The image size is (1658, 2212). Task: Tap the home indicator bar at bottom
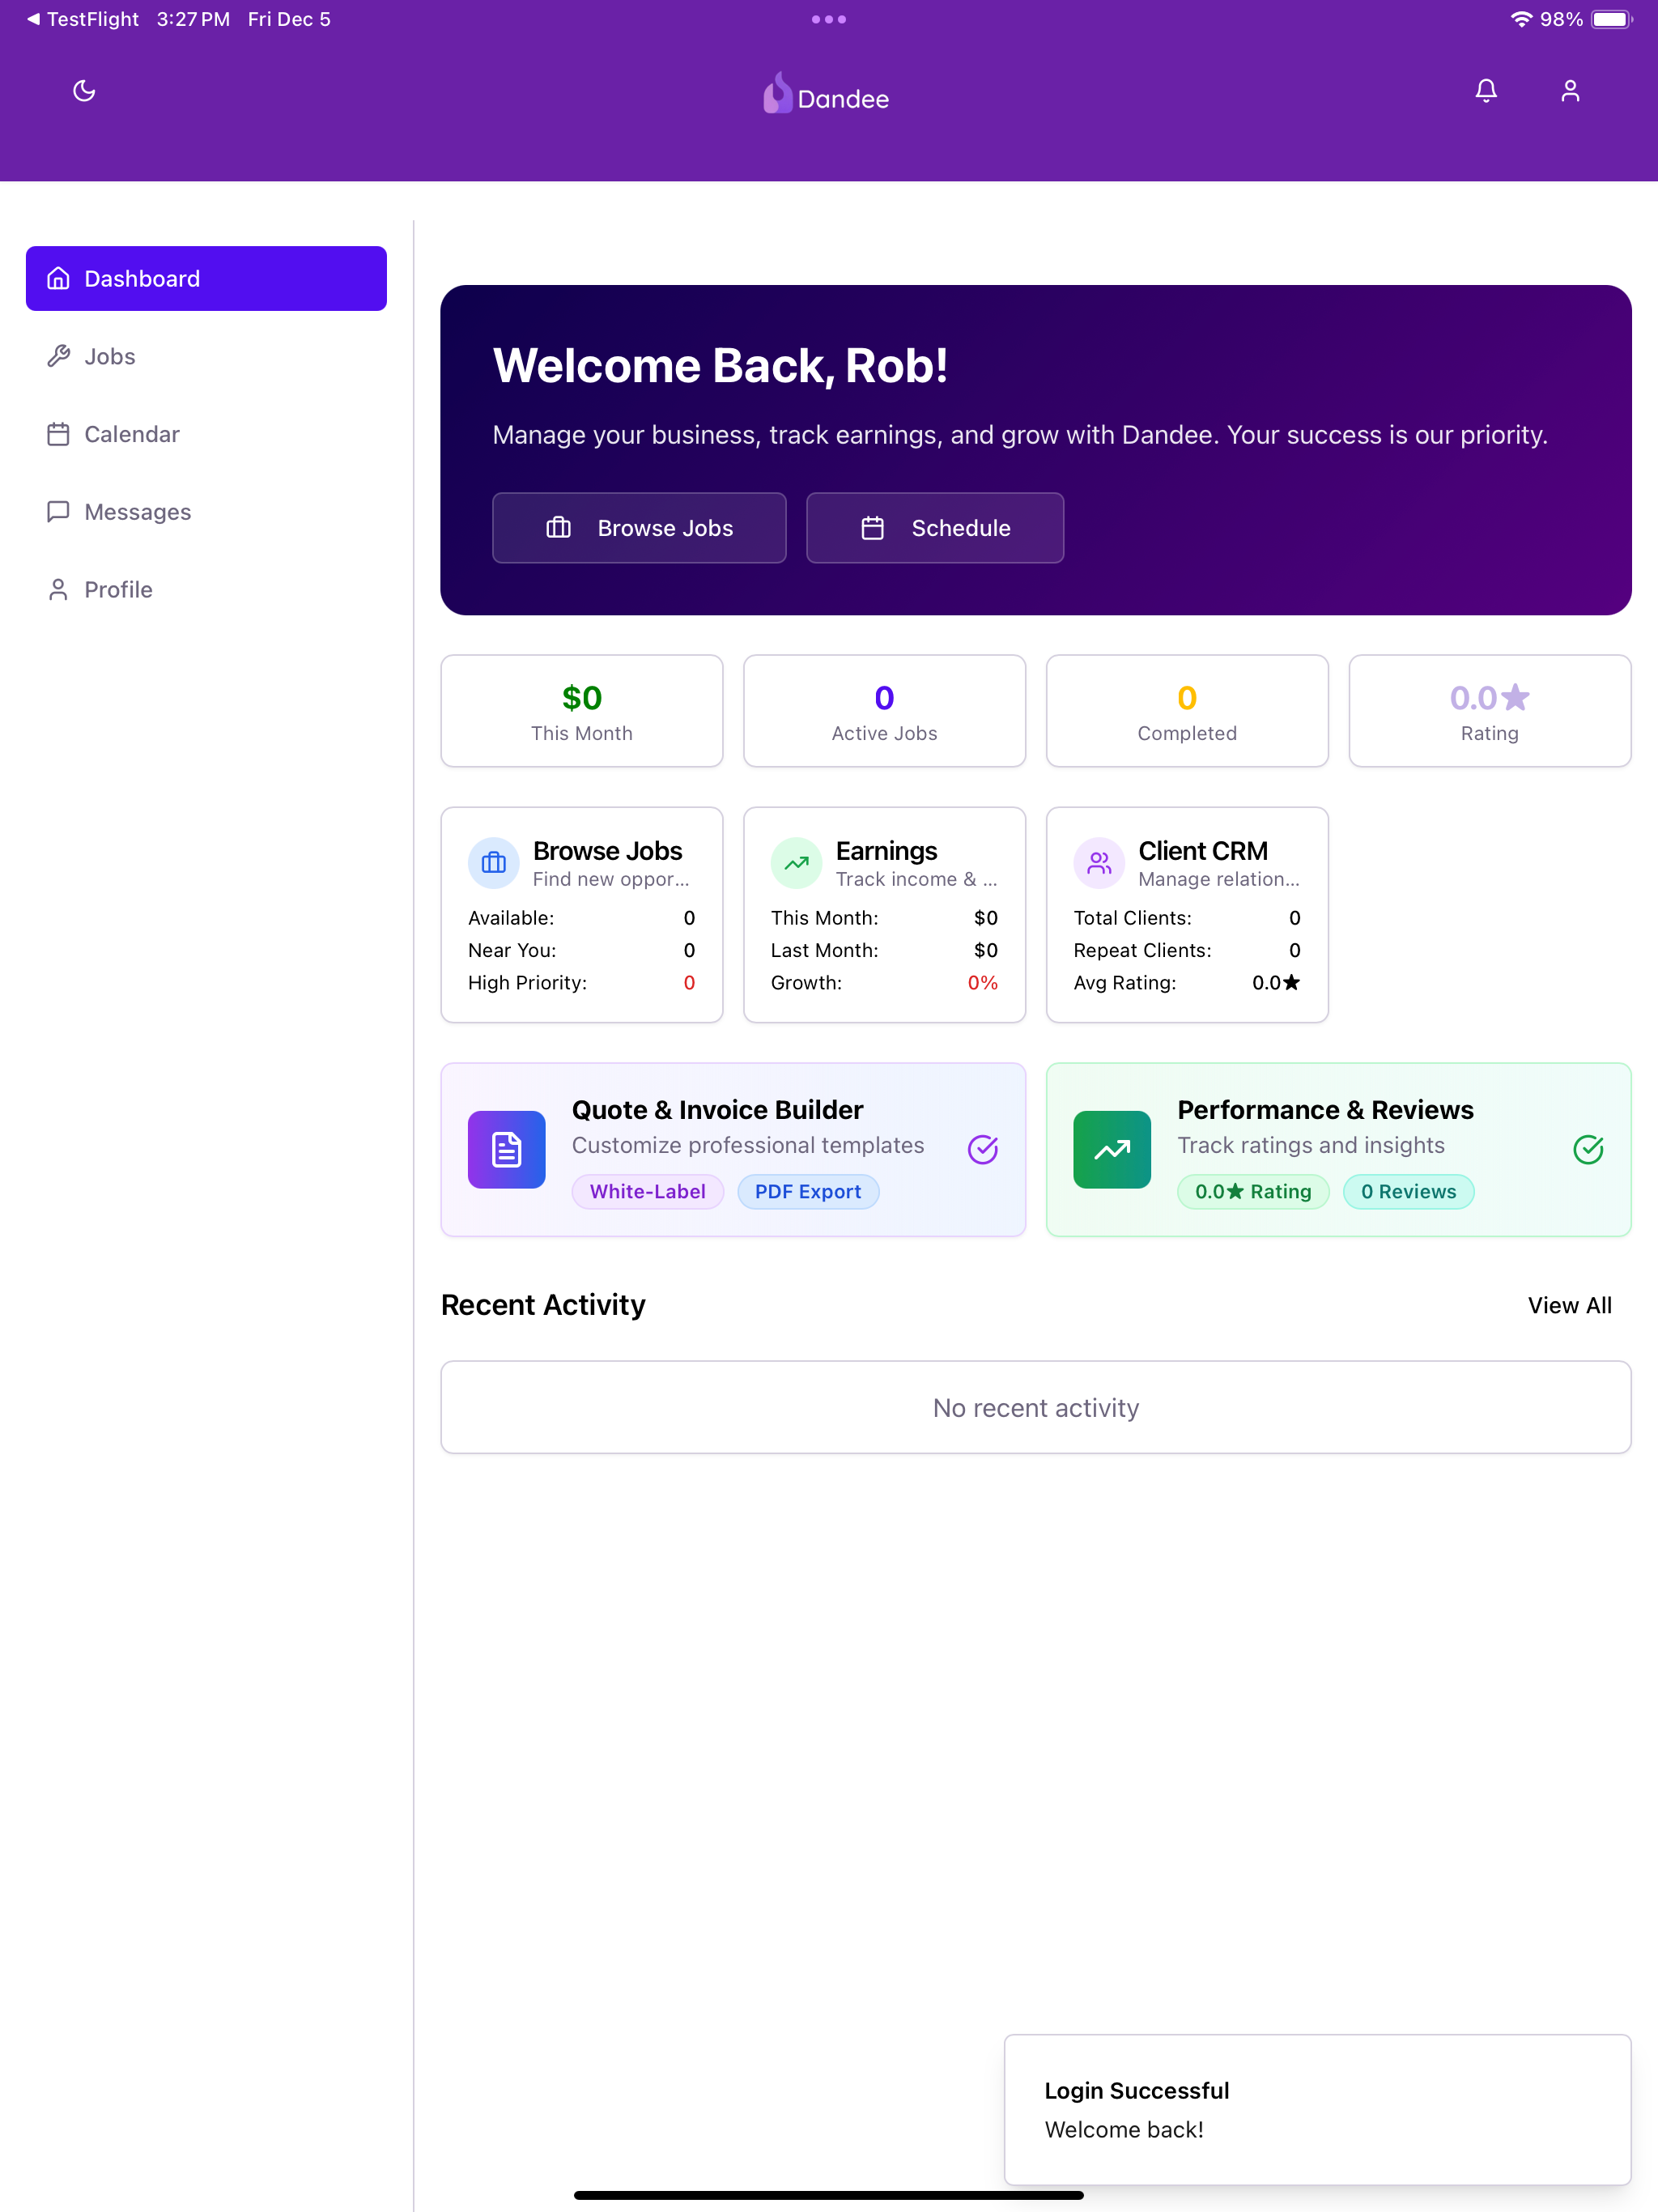pos(829,2196)
